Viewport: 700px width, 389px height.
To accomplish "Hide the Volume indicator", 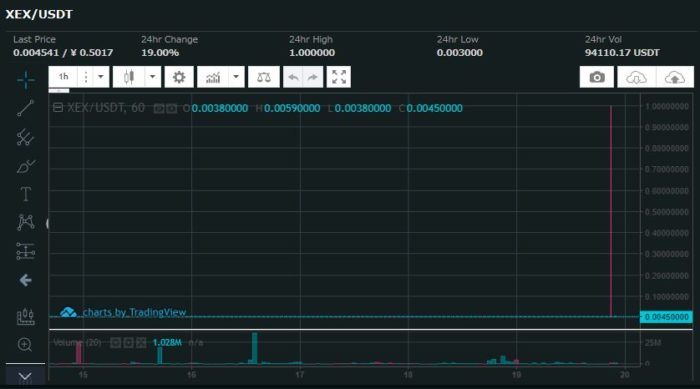I will 116,343.
